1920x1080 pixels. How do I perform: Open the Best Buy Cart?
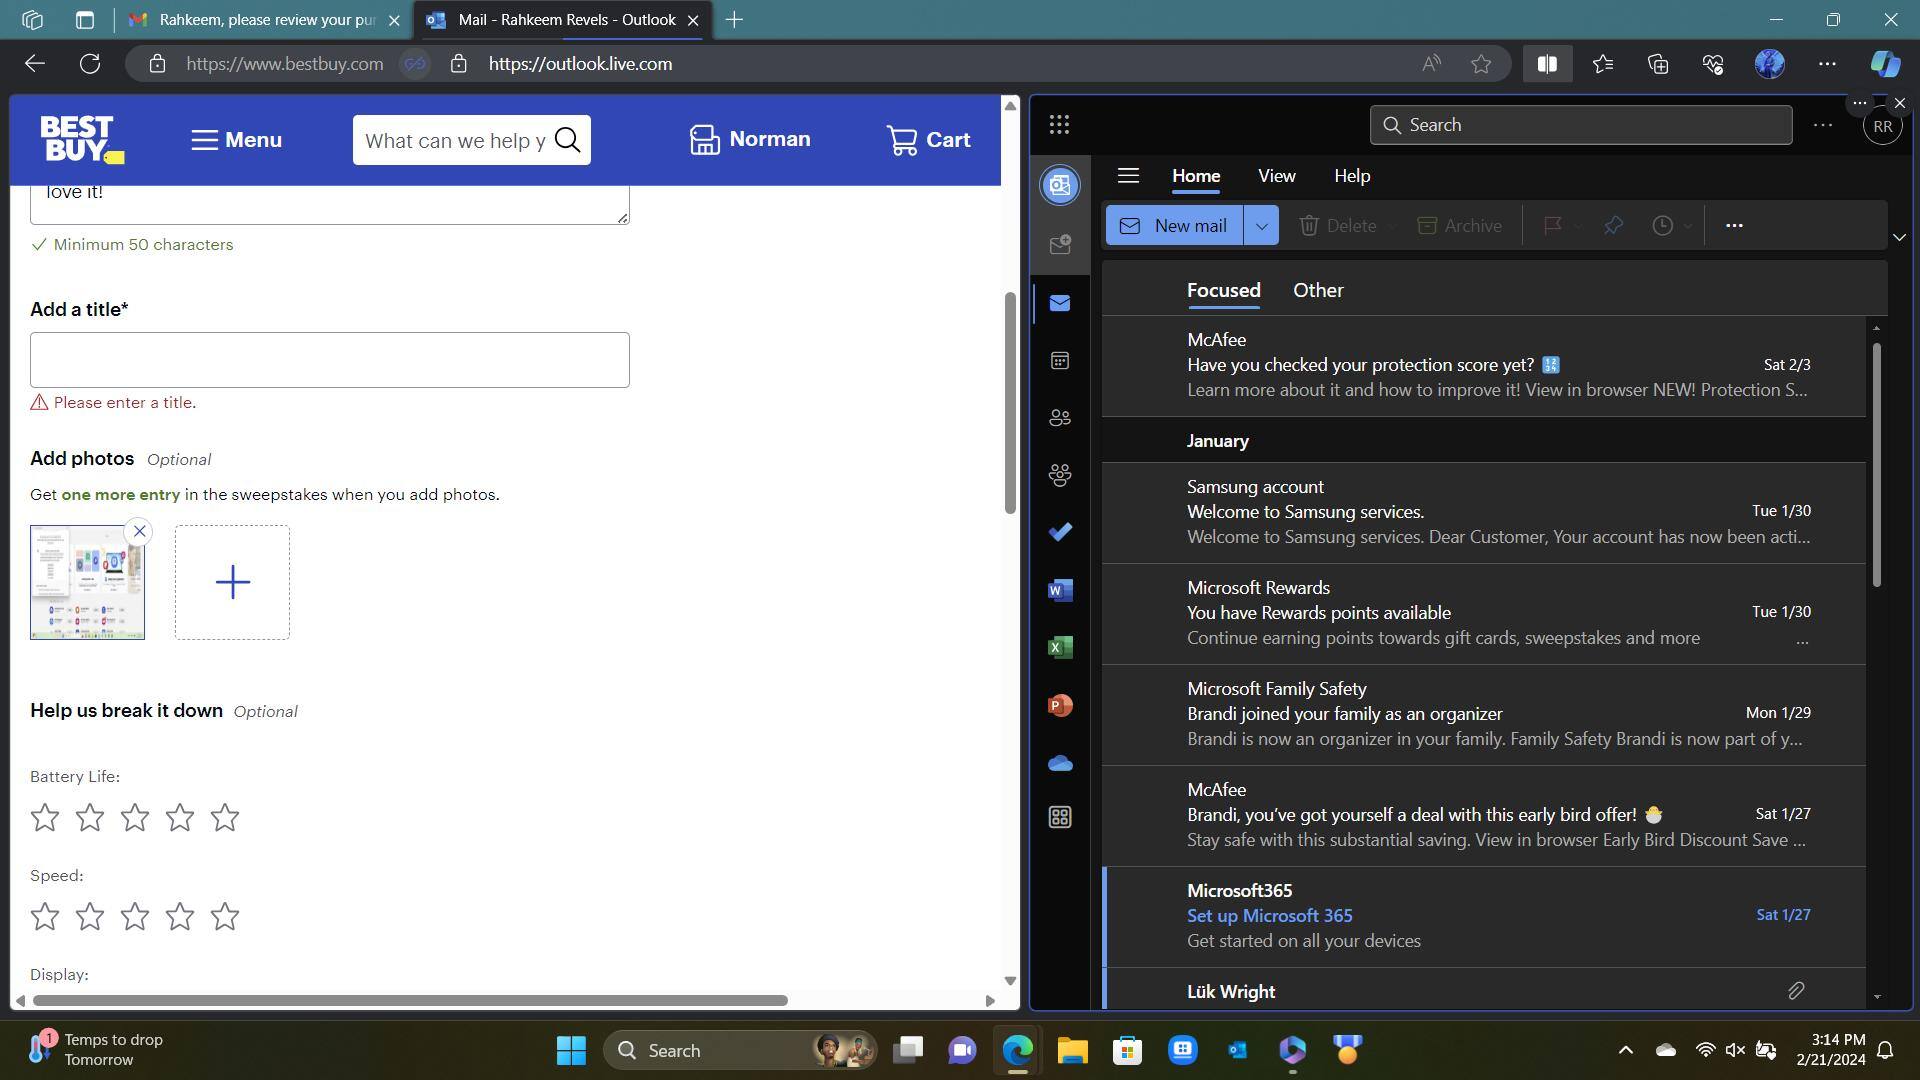coord(928,140)
